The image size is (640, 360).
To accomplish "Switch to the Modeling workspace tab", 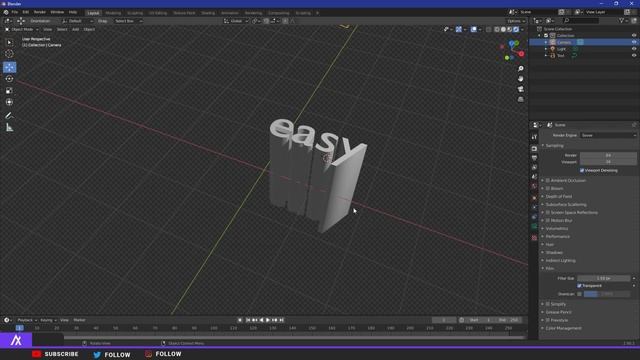I will [113, 13].
